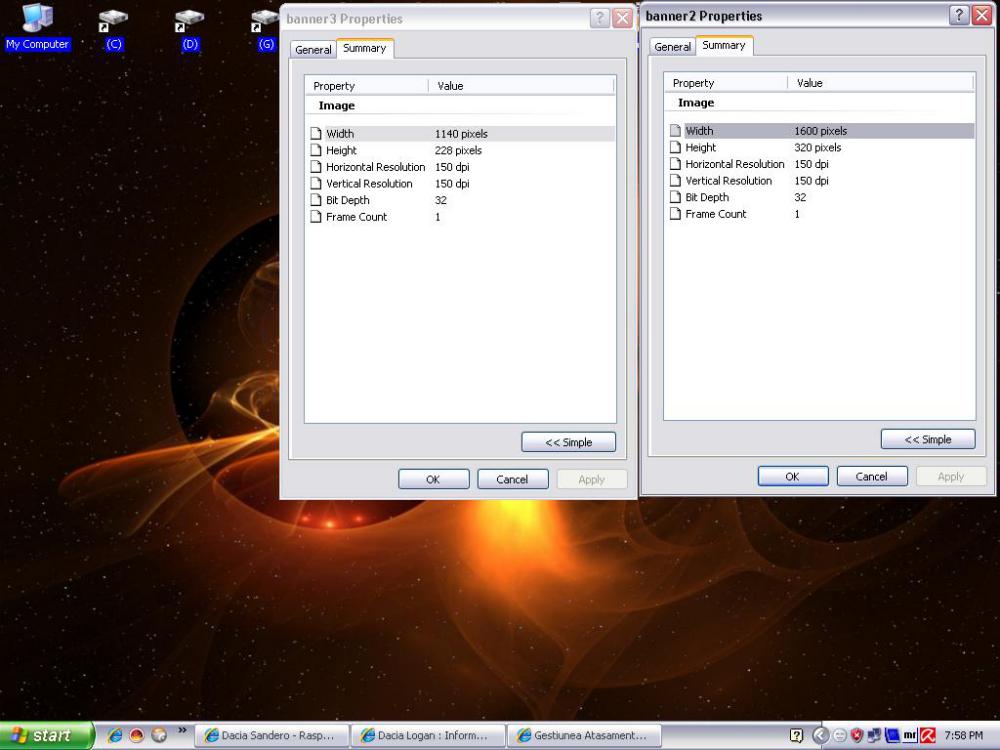
Task: Launch Internet Explorer from Quick Launch
Action: coord(115,735)
